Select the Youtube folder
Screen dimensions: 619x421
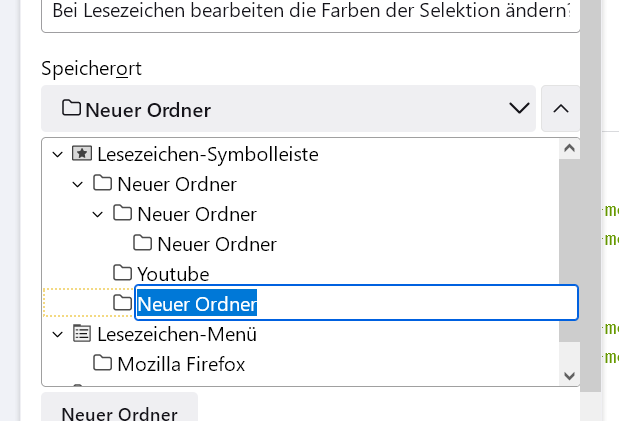coord(172,273)
